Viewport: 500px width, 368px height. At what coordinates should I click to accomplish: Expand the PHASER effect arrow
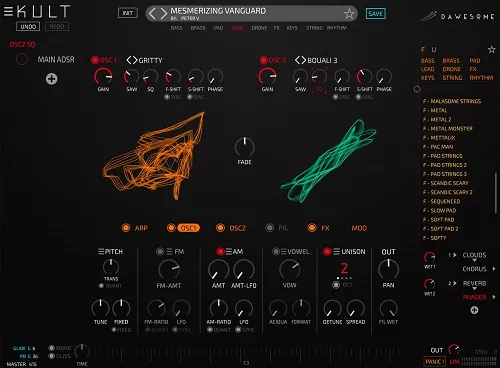(494, 297)
